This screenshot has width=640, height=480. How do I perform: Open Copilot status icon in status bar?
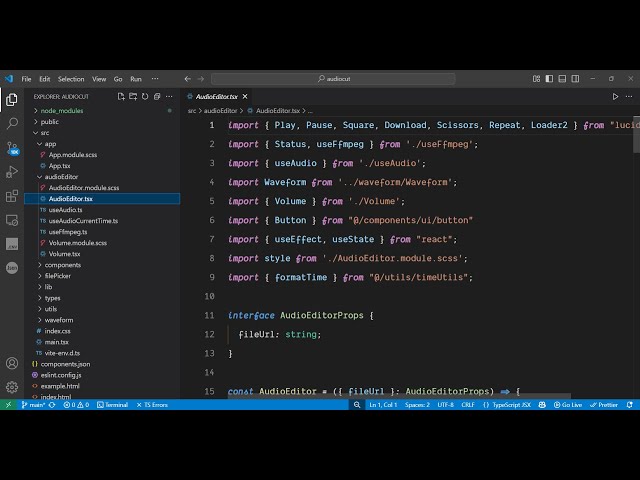[x=542, y=405]
